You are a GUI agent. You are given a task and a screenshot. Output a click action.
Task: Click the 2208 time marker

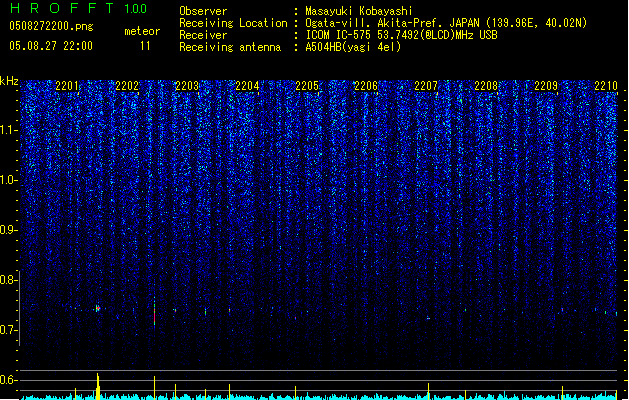(486, 86)
